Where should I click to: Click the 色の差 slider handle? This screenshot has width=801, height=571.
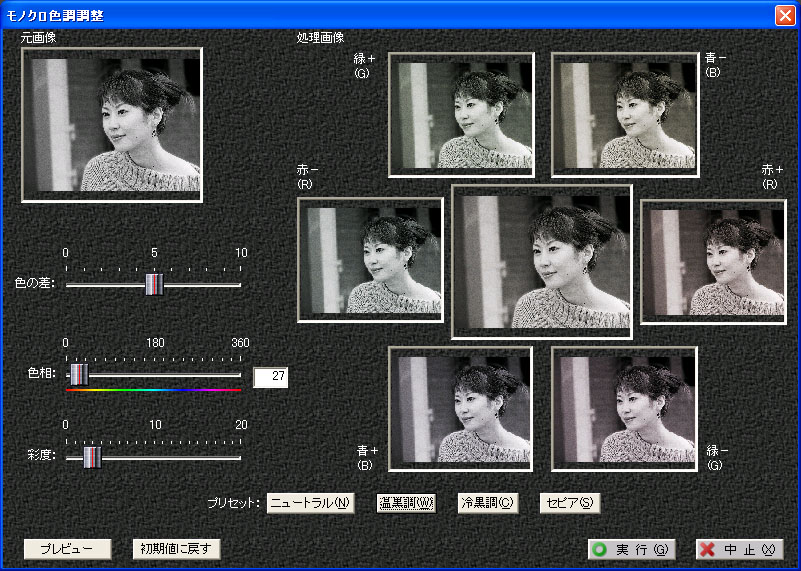(x=154, y=285)
